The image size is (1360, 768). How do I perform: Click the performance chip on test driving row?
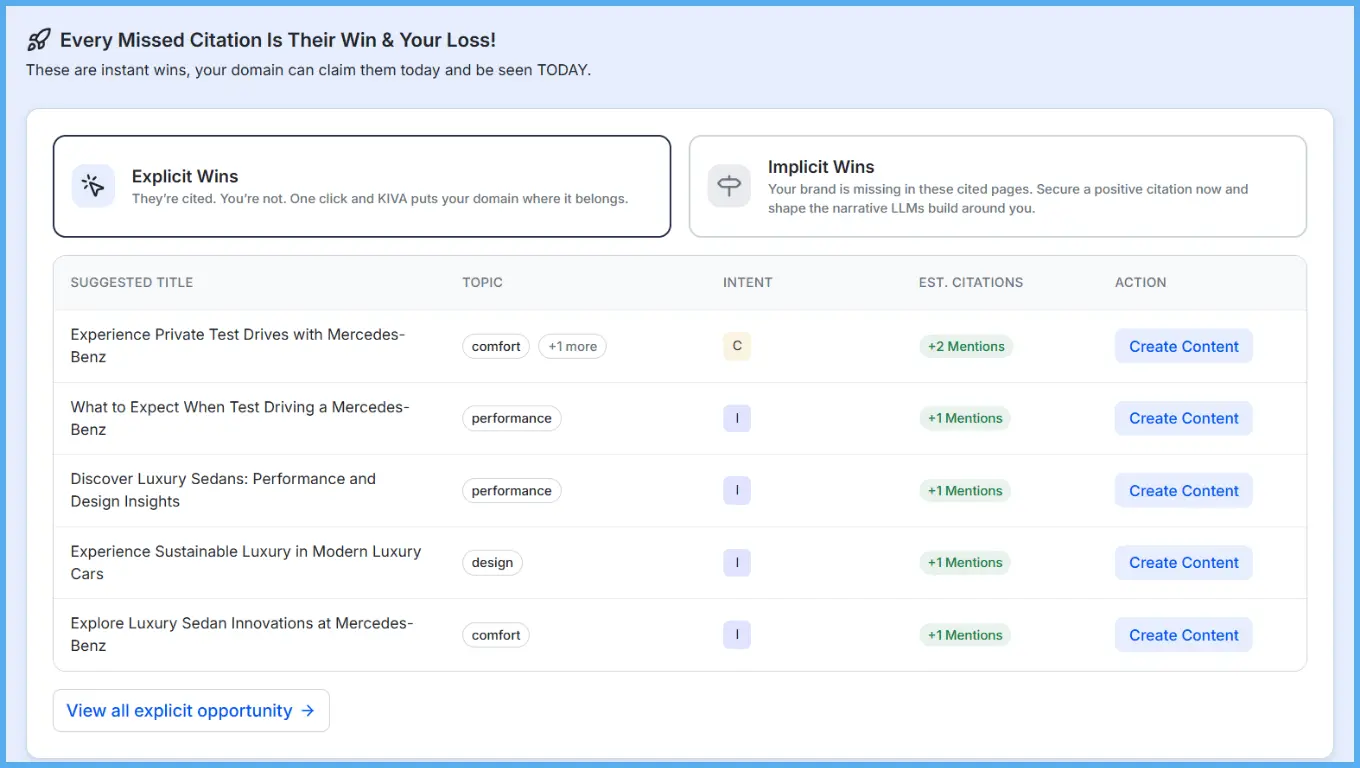[x=511, y=418]
